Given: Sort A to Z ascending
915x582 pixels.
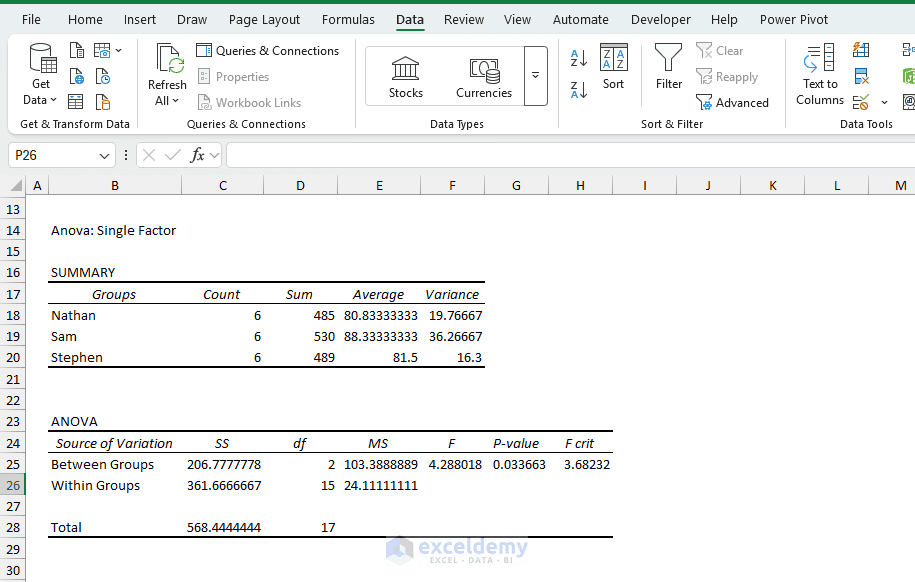Looking at the screenshot, I should point(579,58).
